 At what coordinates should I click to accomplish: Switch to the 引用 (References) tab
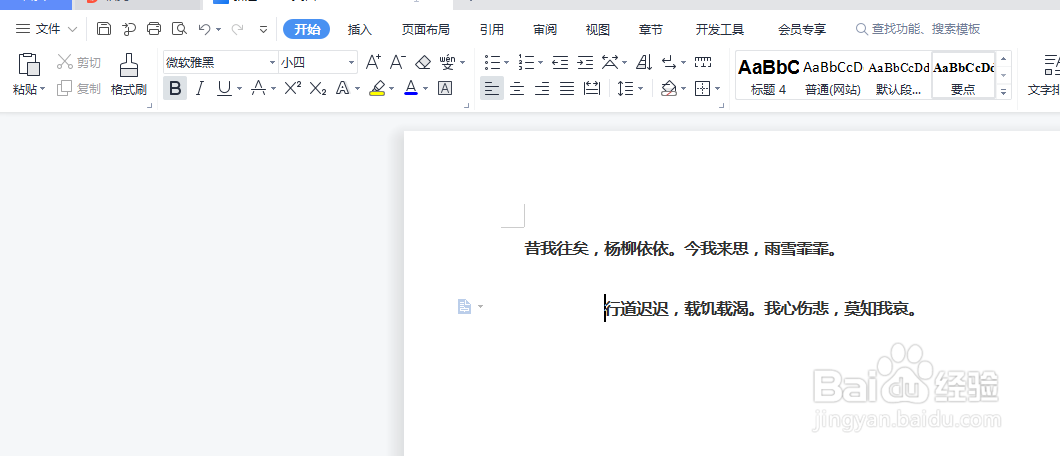[x=491, y=29]
